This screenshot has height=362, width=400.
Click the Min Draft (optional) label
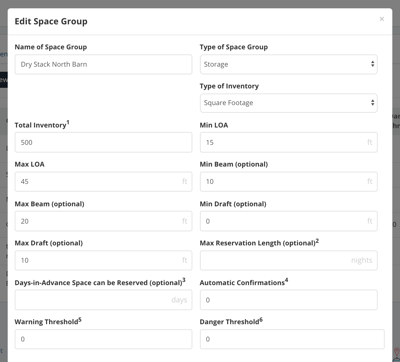point(233,204)
